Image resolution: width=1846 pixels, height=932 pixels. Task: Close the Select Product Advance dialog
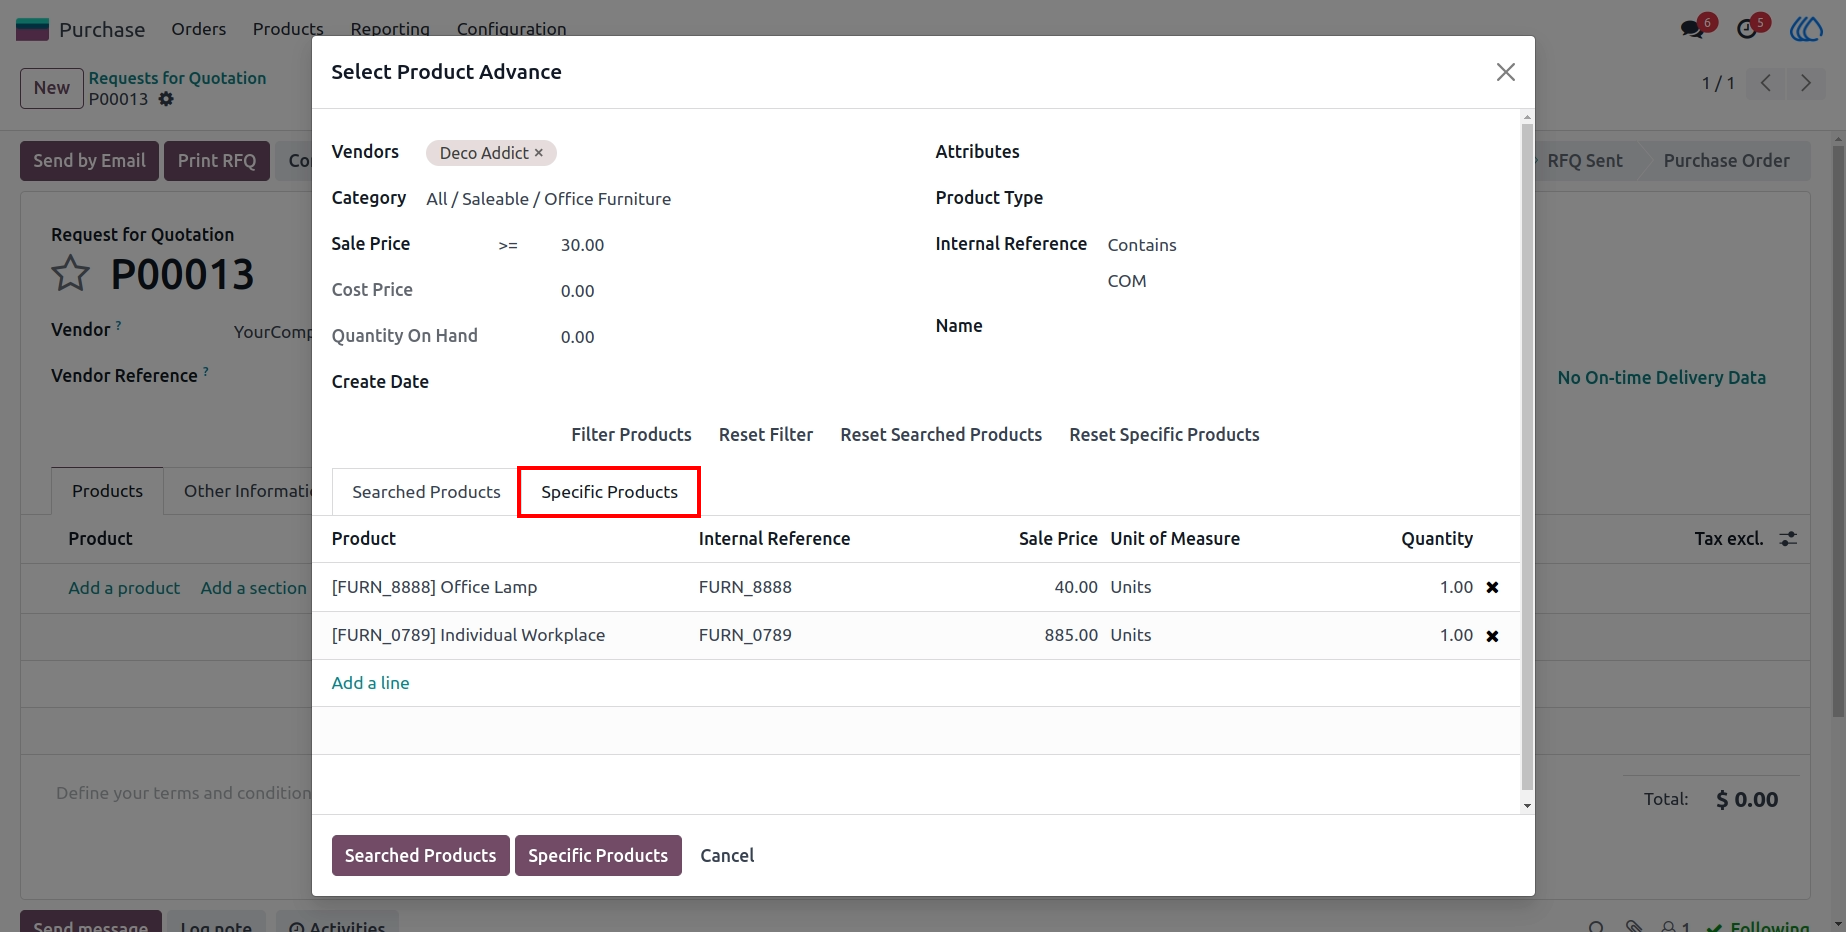point(1505,72)
